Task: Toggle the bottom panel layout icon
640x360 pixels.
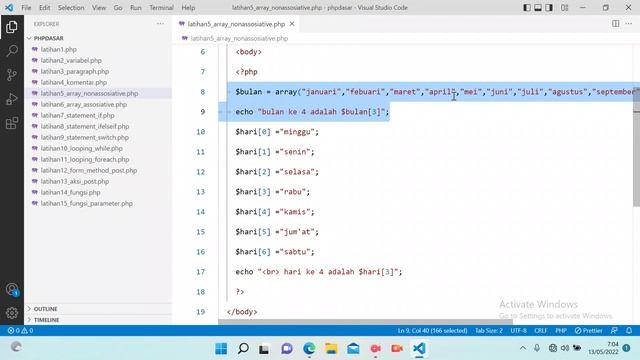Action: 538,7
